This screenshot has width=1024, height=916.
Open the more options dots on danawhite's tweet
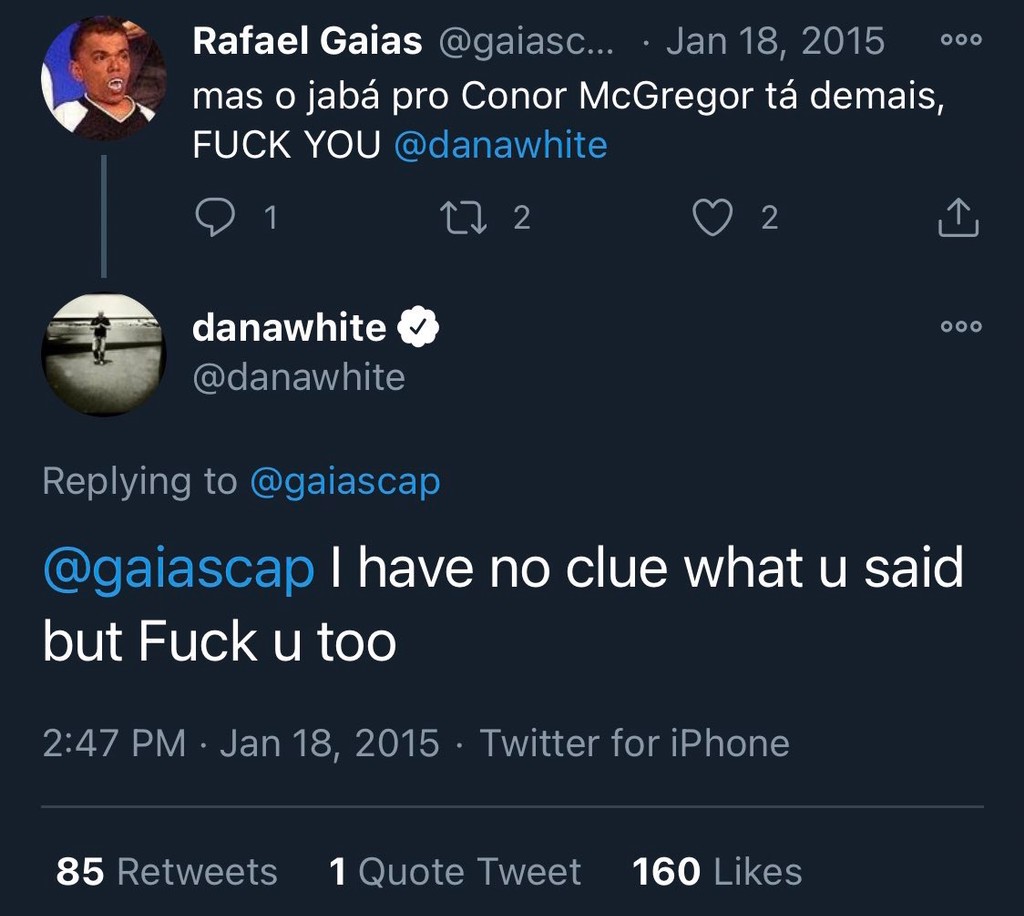[x=961, y=326]
